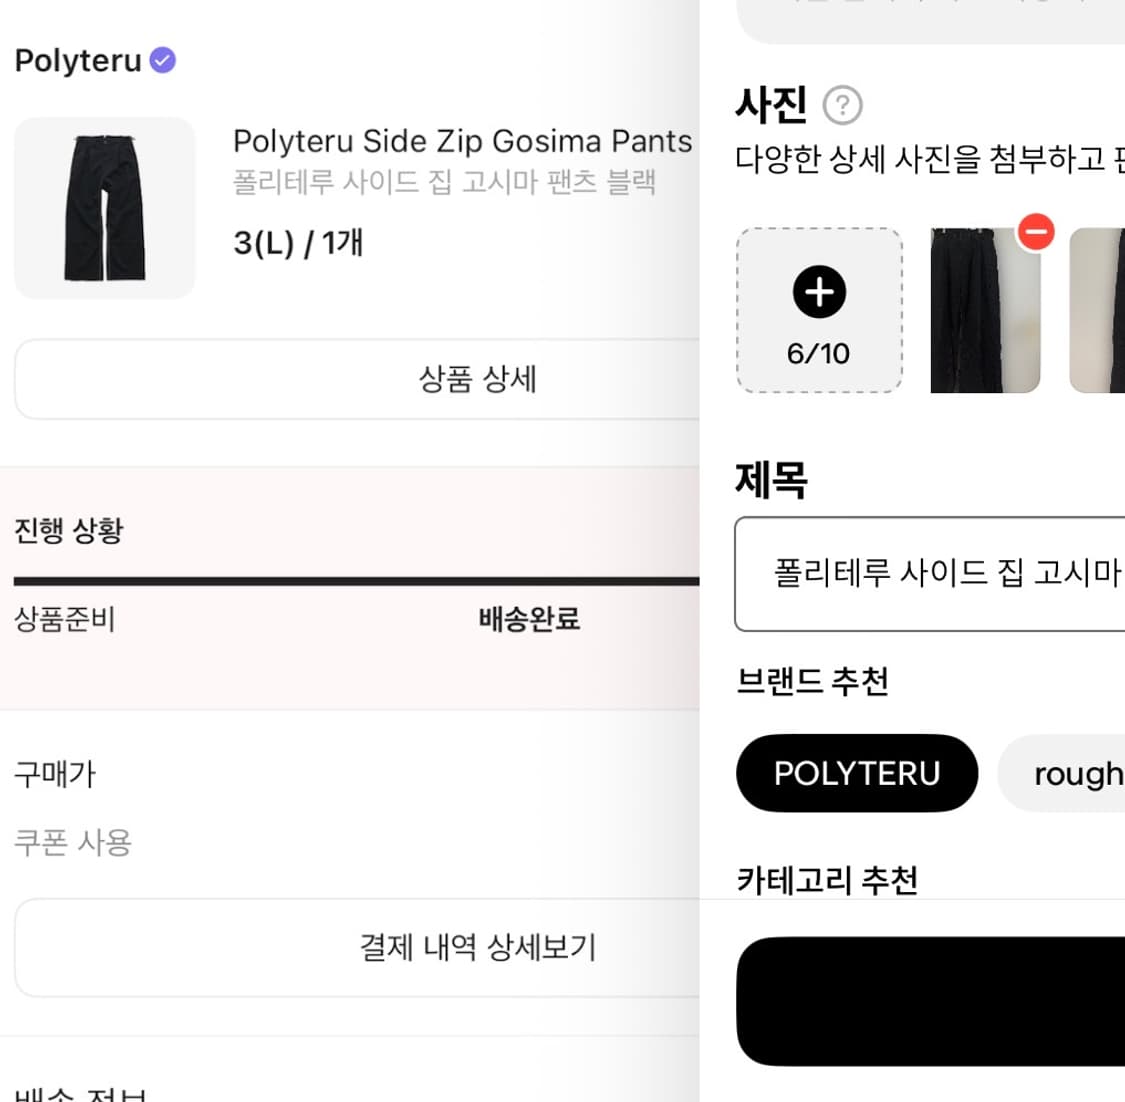The image size is (1125, 1102).
Task: Tap the plus icon to add a photo
Action: 820,292
